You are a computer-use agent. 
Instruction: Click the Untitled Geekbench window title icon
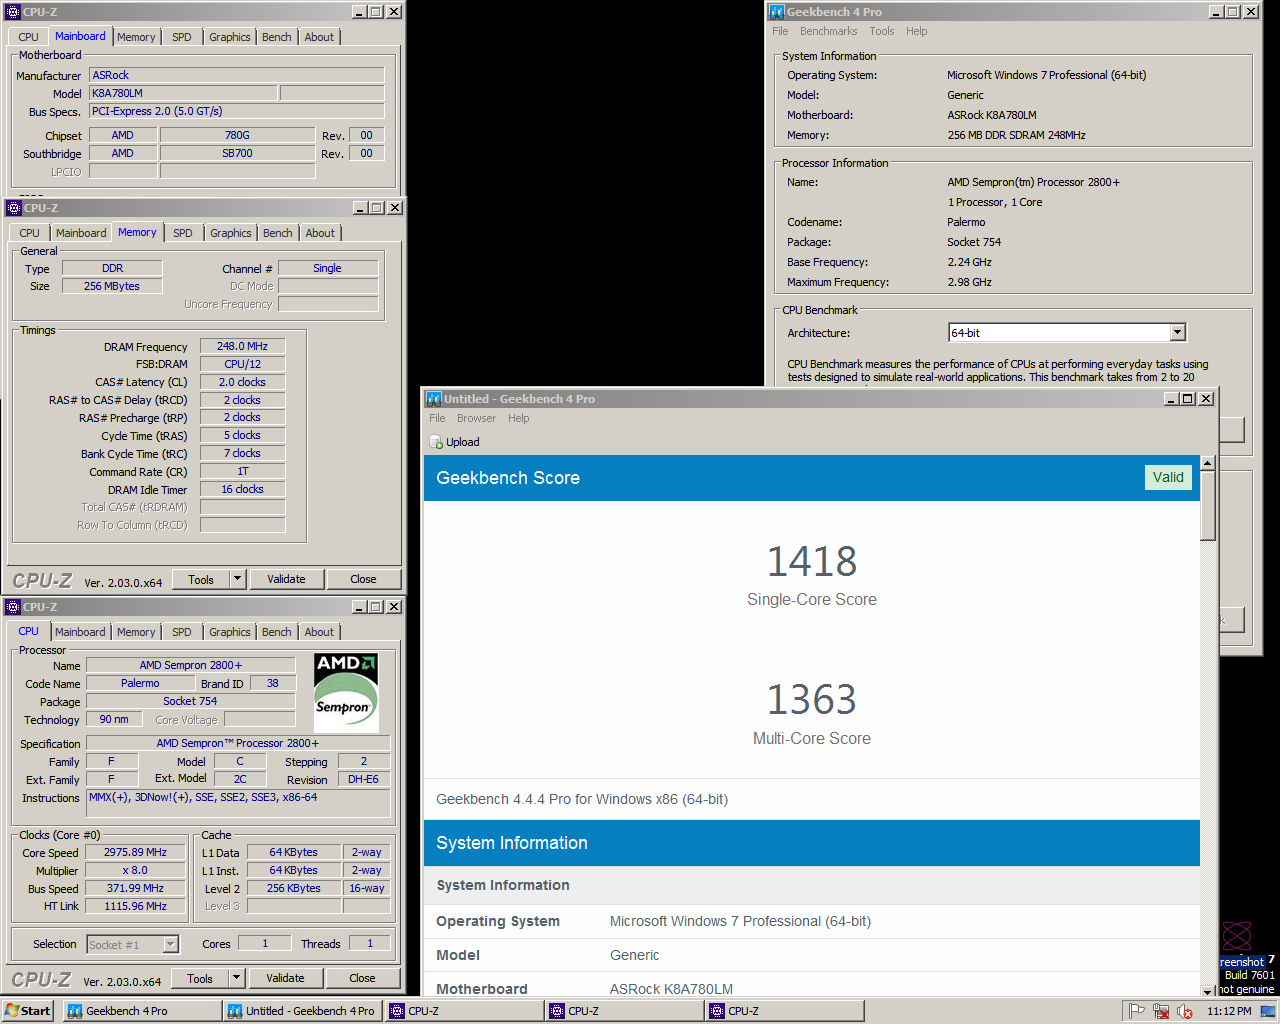pyautogui.click(x=433, y=398)
